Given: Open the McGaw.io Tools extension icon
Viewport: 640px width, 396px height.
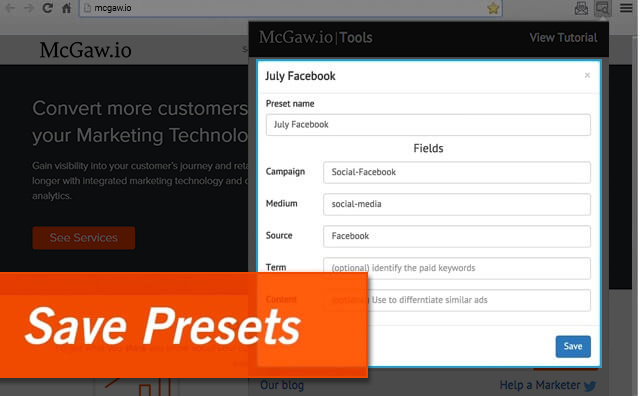Looking at the screenshot, I should pos(602,8).
